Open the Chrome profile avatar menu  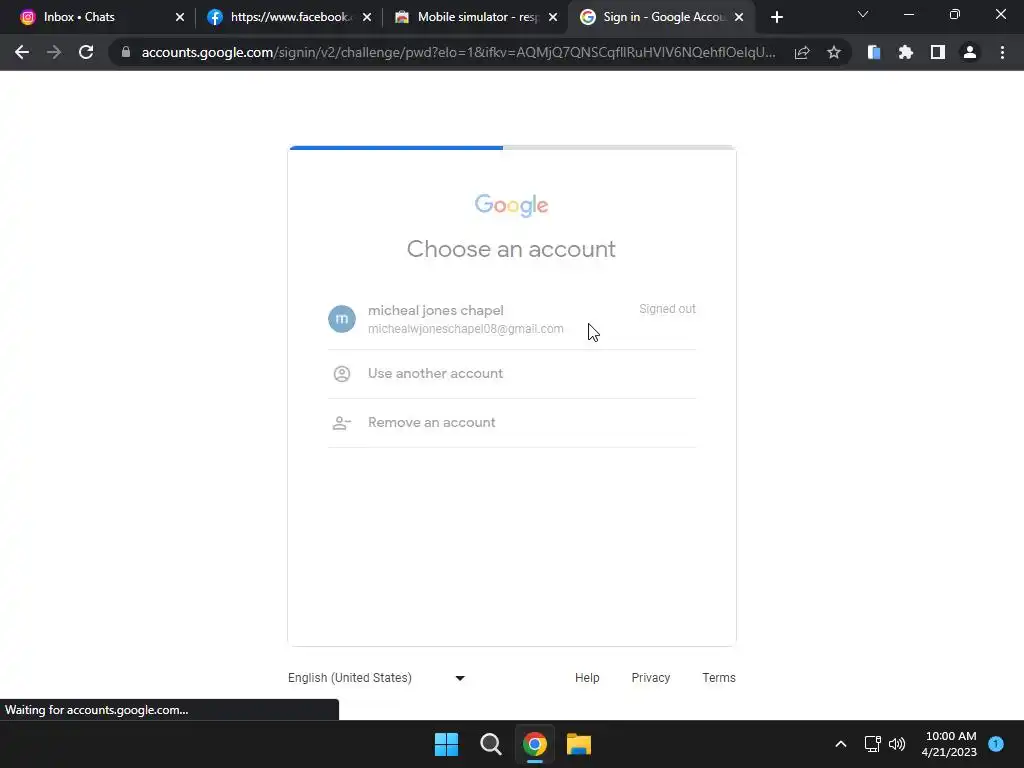pyautogui.click(x=970, y=52)
